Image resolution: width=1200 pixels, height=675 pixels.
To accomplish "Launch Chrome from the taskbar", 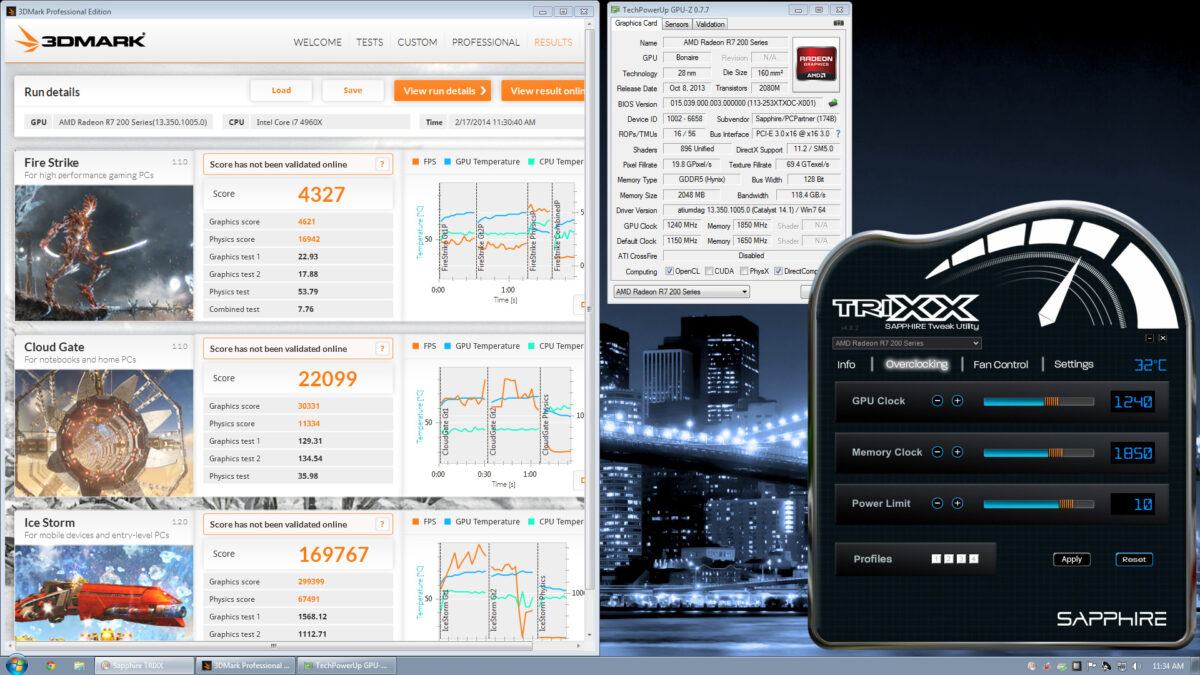I will coord(51,665).
